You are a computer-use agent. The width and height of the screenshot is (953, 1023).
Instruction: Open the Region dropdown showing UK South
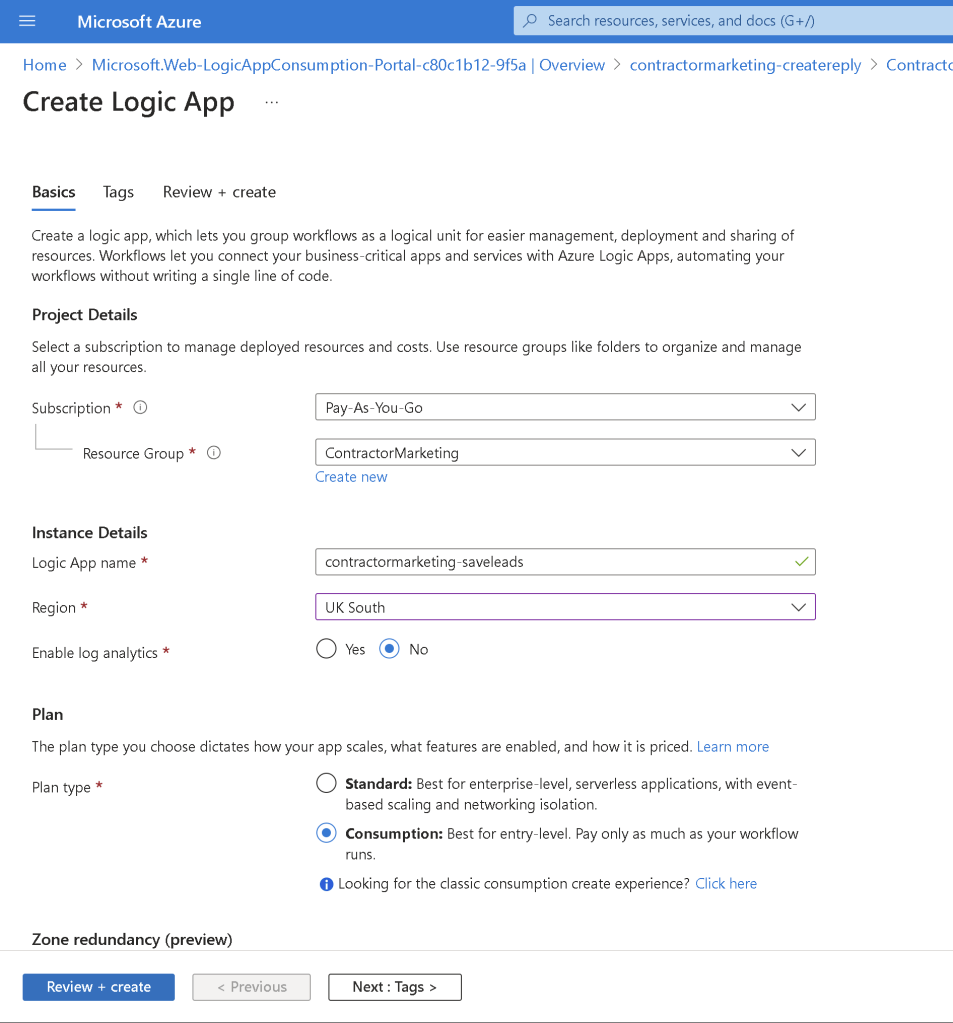pos(565,607)
